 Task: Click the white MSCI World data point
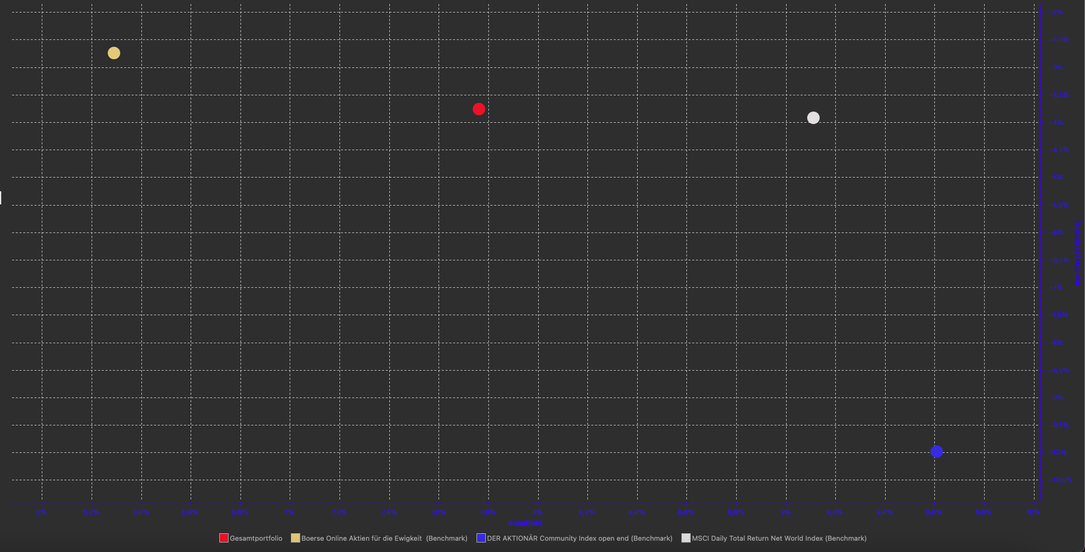(813, 118)
